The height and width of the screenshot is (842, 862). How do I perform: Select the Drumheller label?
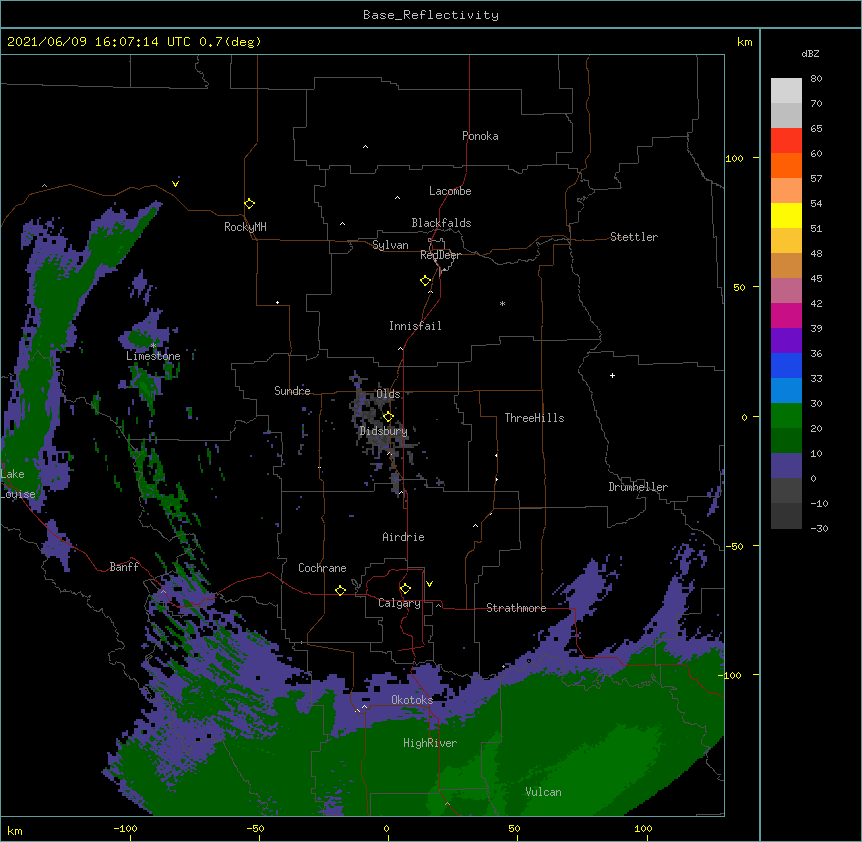[638, 487]
